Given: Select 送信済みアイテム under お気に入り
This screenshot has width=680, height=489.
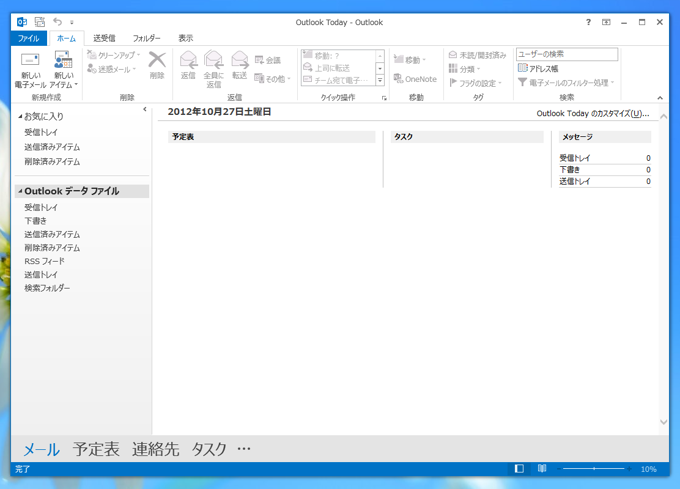Looking at the screenshot, I should [52, 147].
